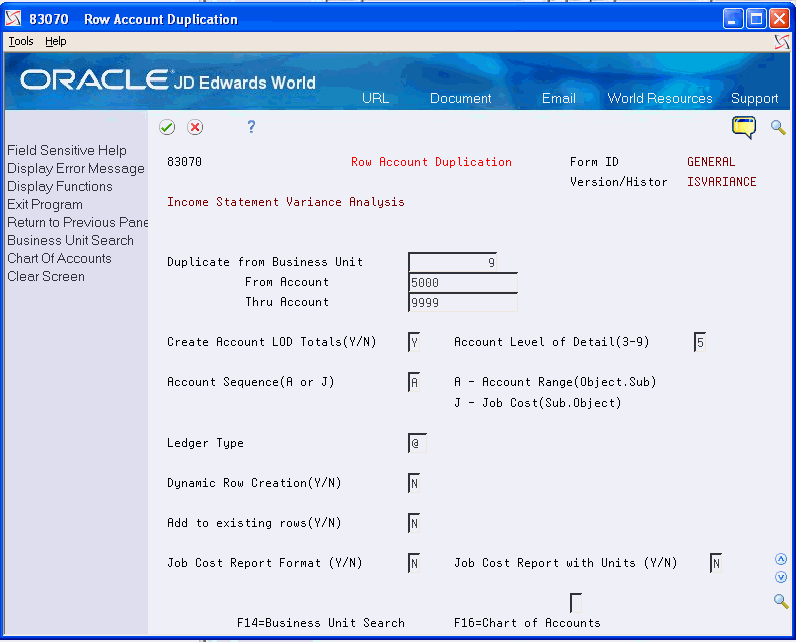Click the Version/Histor label

tap(618, 182)
